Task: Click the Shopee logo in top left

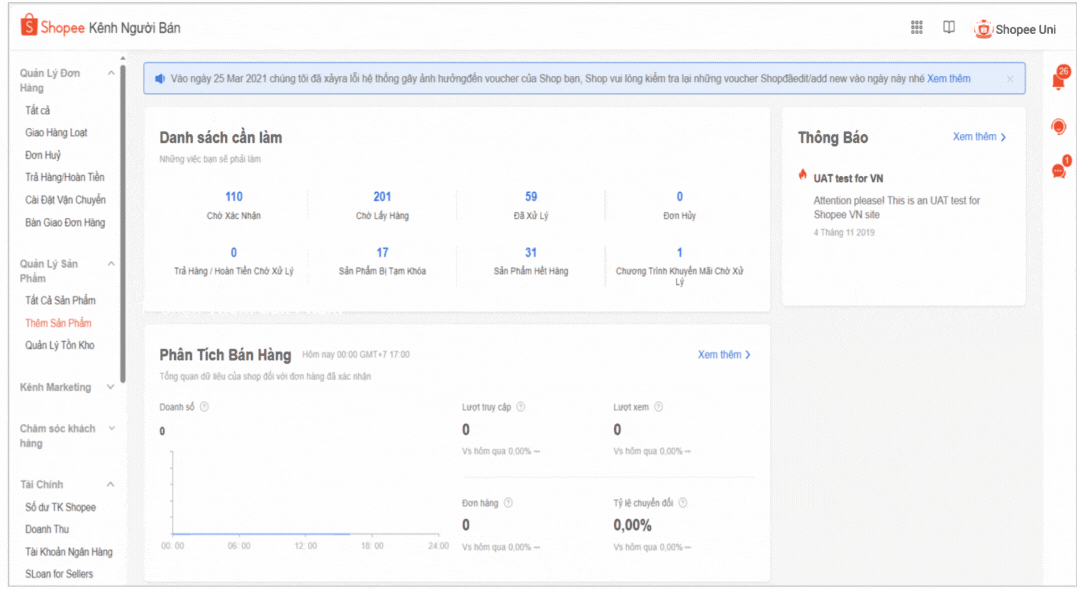Action: pos(53,28)
